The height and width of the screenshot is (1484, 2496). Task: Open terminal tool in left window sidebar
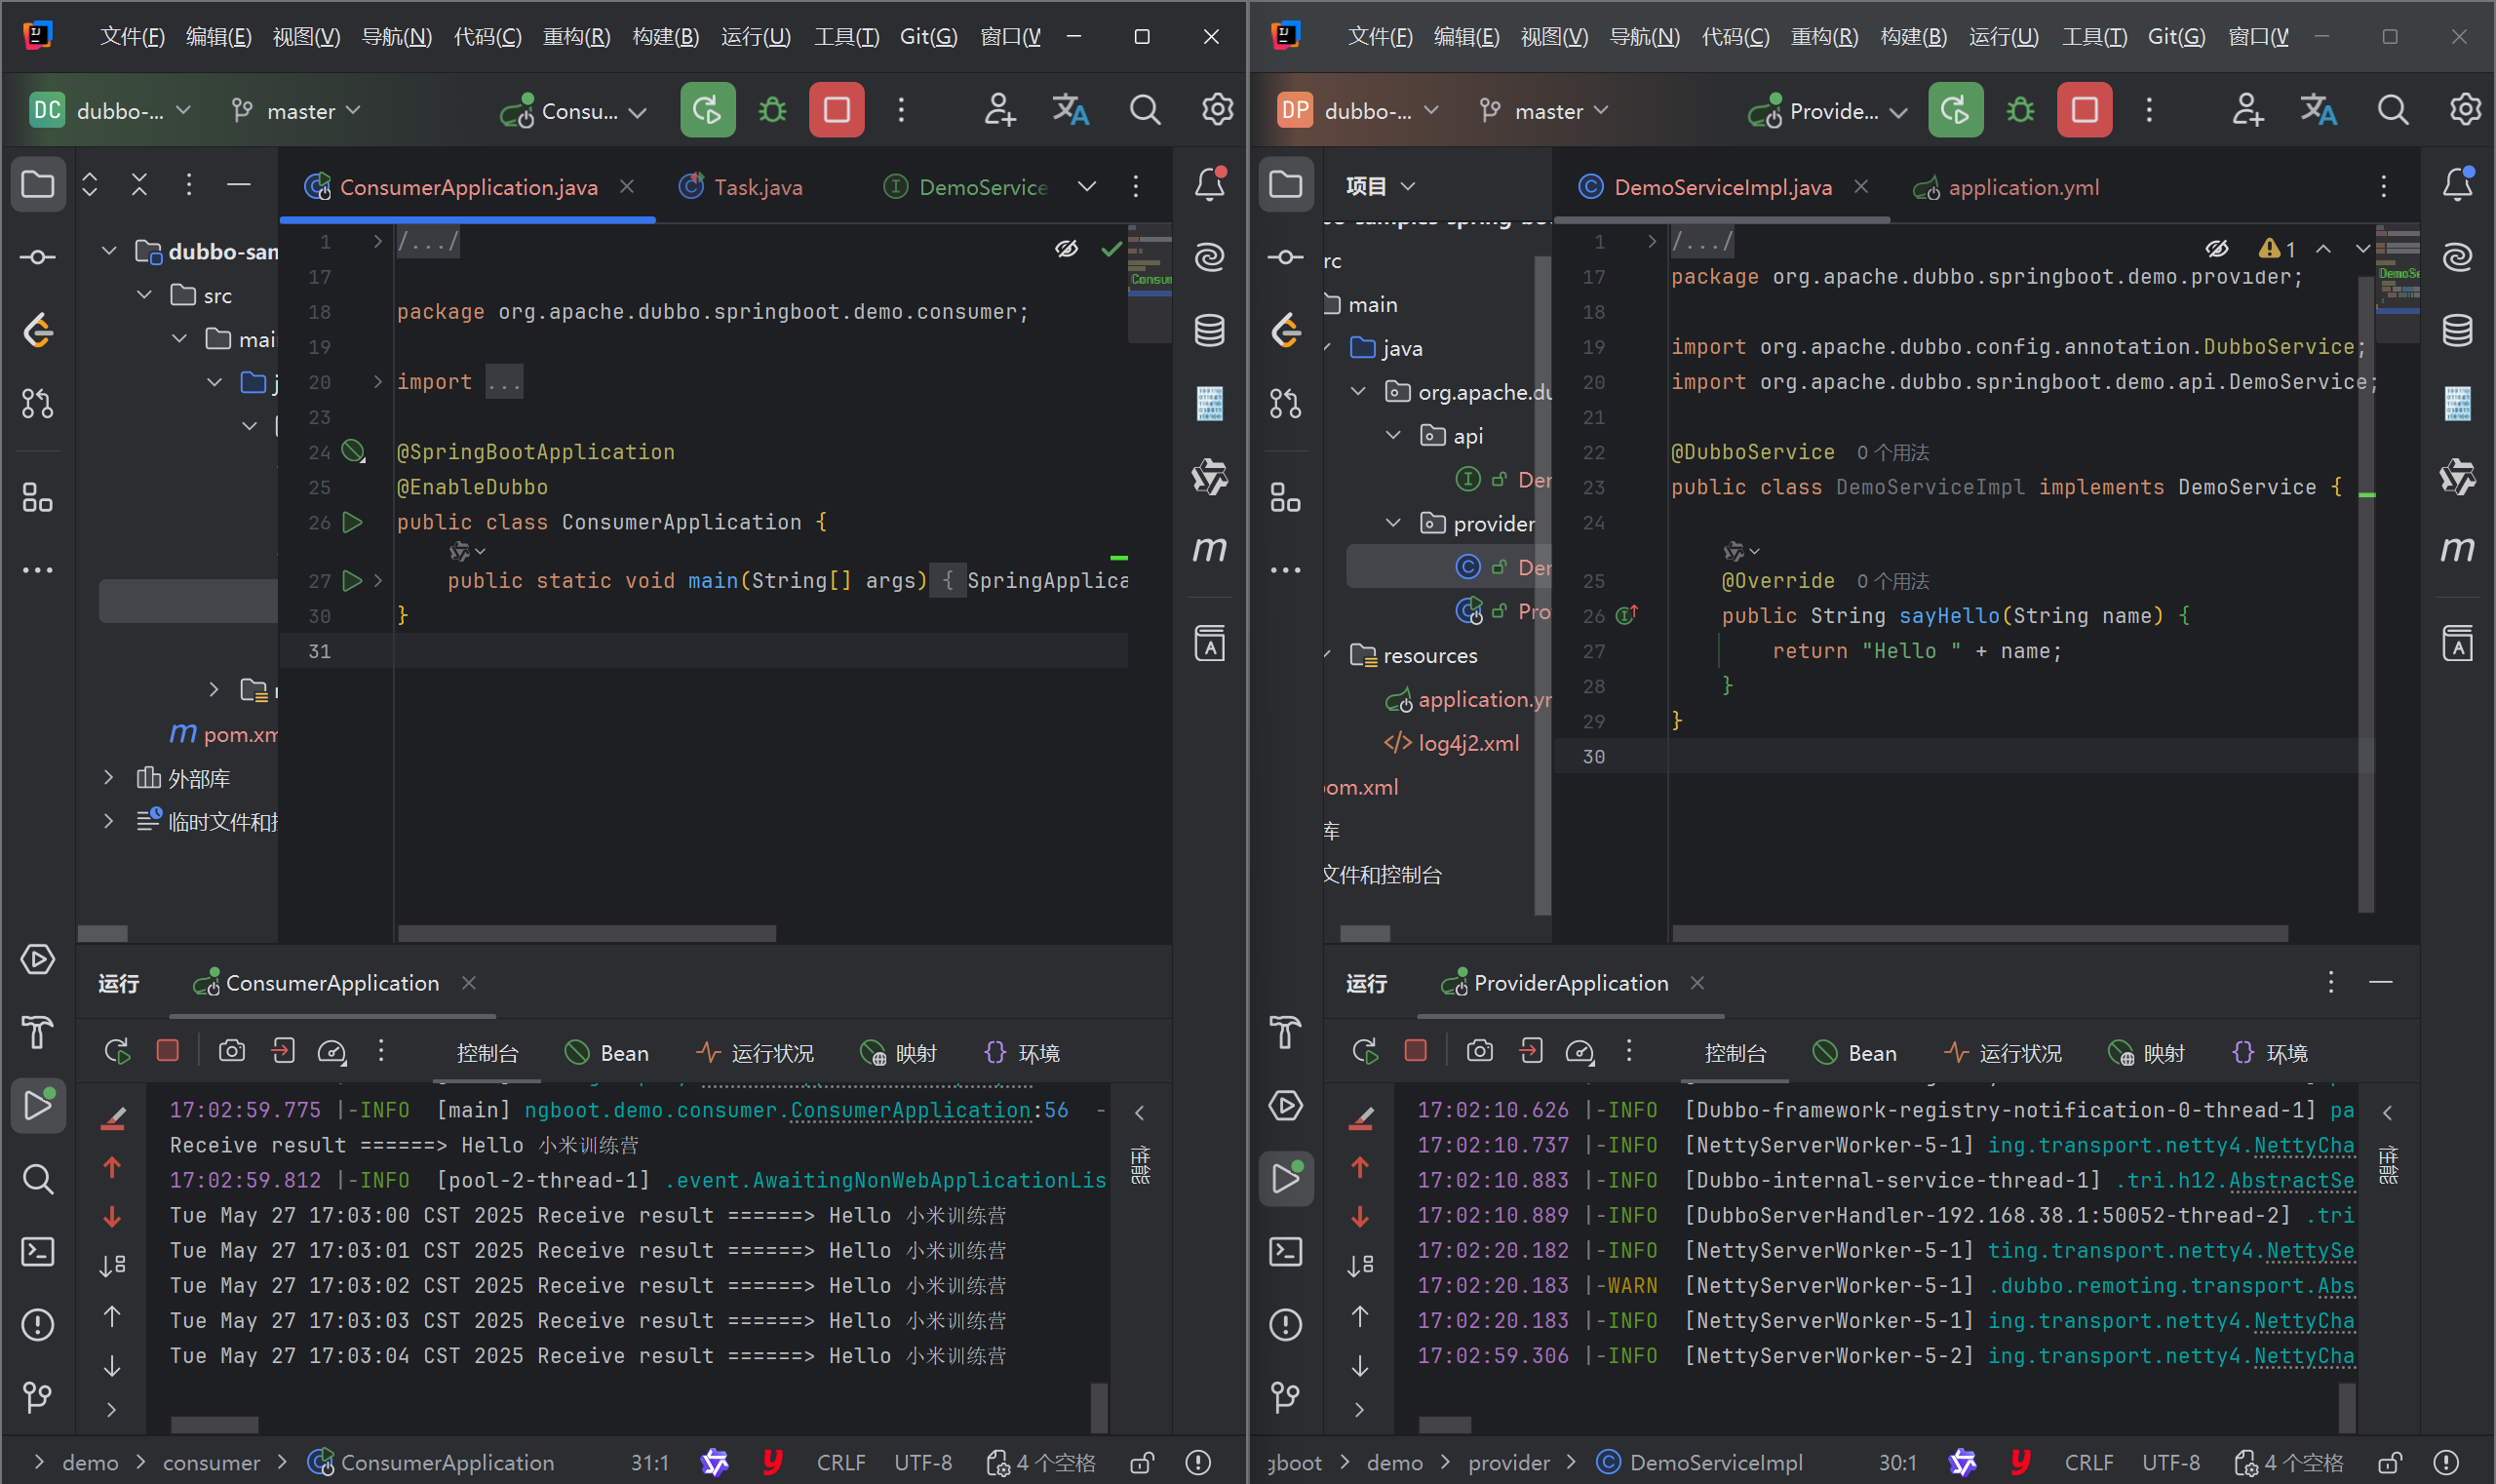click(38, 1252)
